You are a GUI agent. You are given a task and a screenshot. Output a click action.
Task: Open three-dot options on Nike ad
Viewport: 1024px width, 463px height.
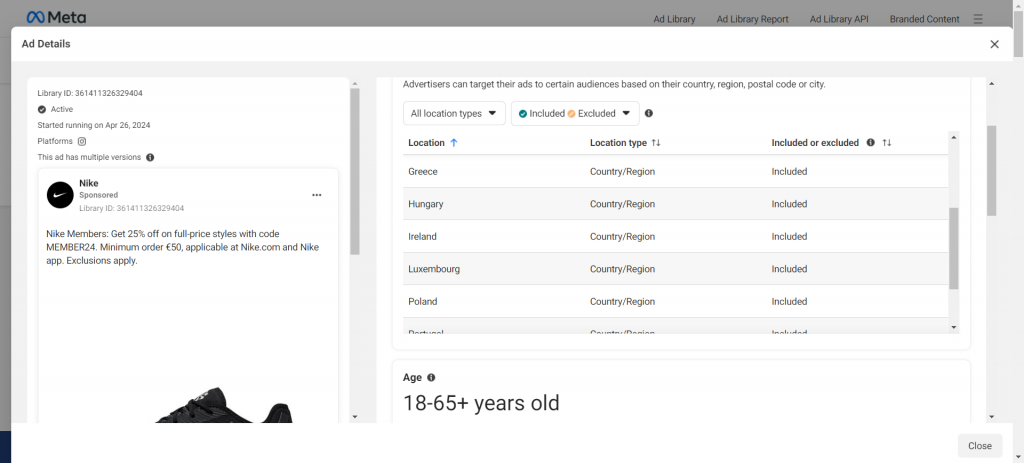coord(317,195)
